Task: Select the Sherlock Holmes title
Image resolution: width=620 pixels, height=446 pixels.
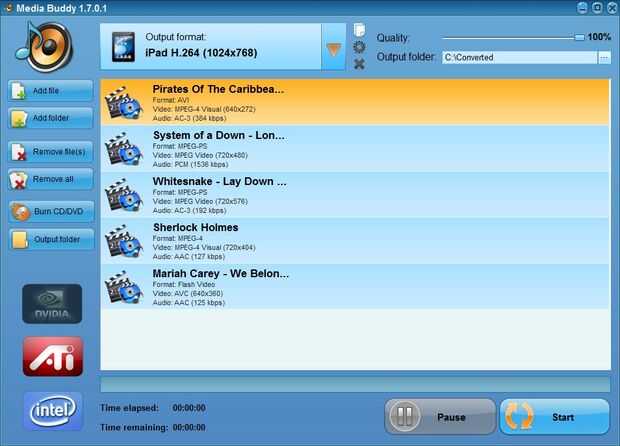Action: (196, 227)
